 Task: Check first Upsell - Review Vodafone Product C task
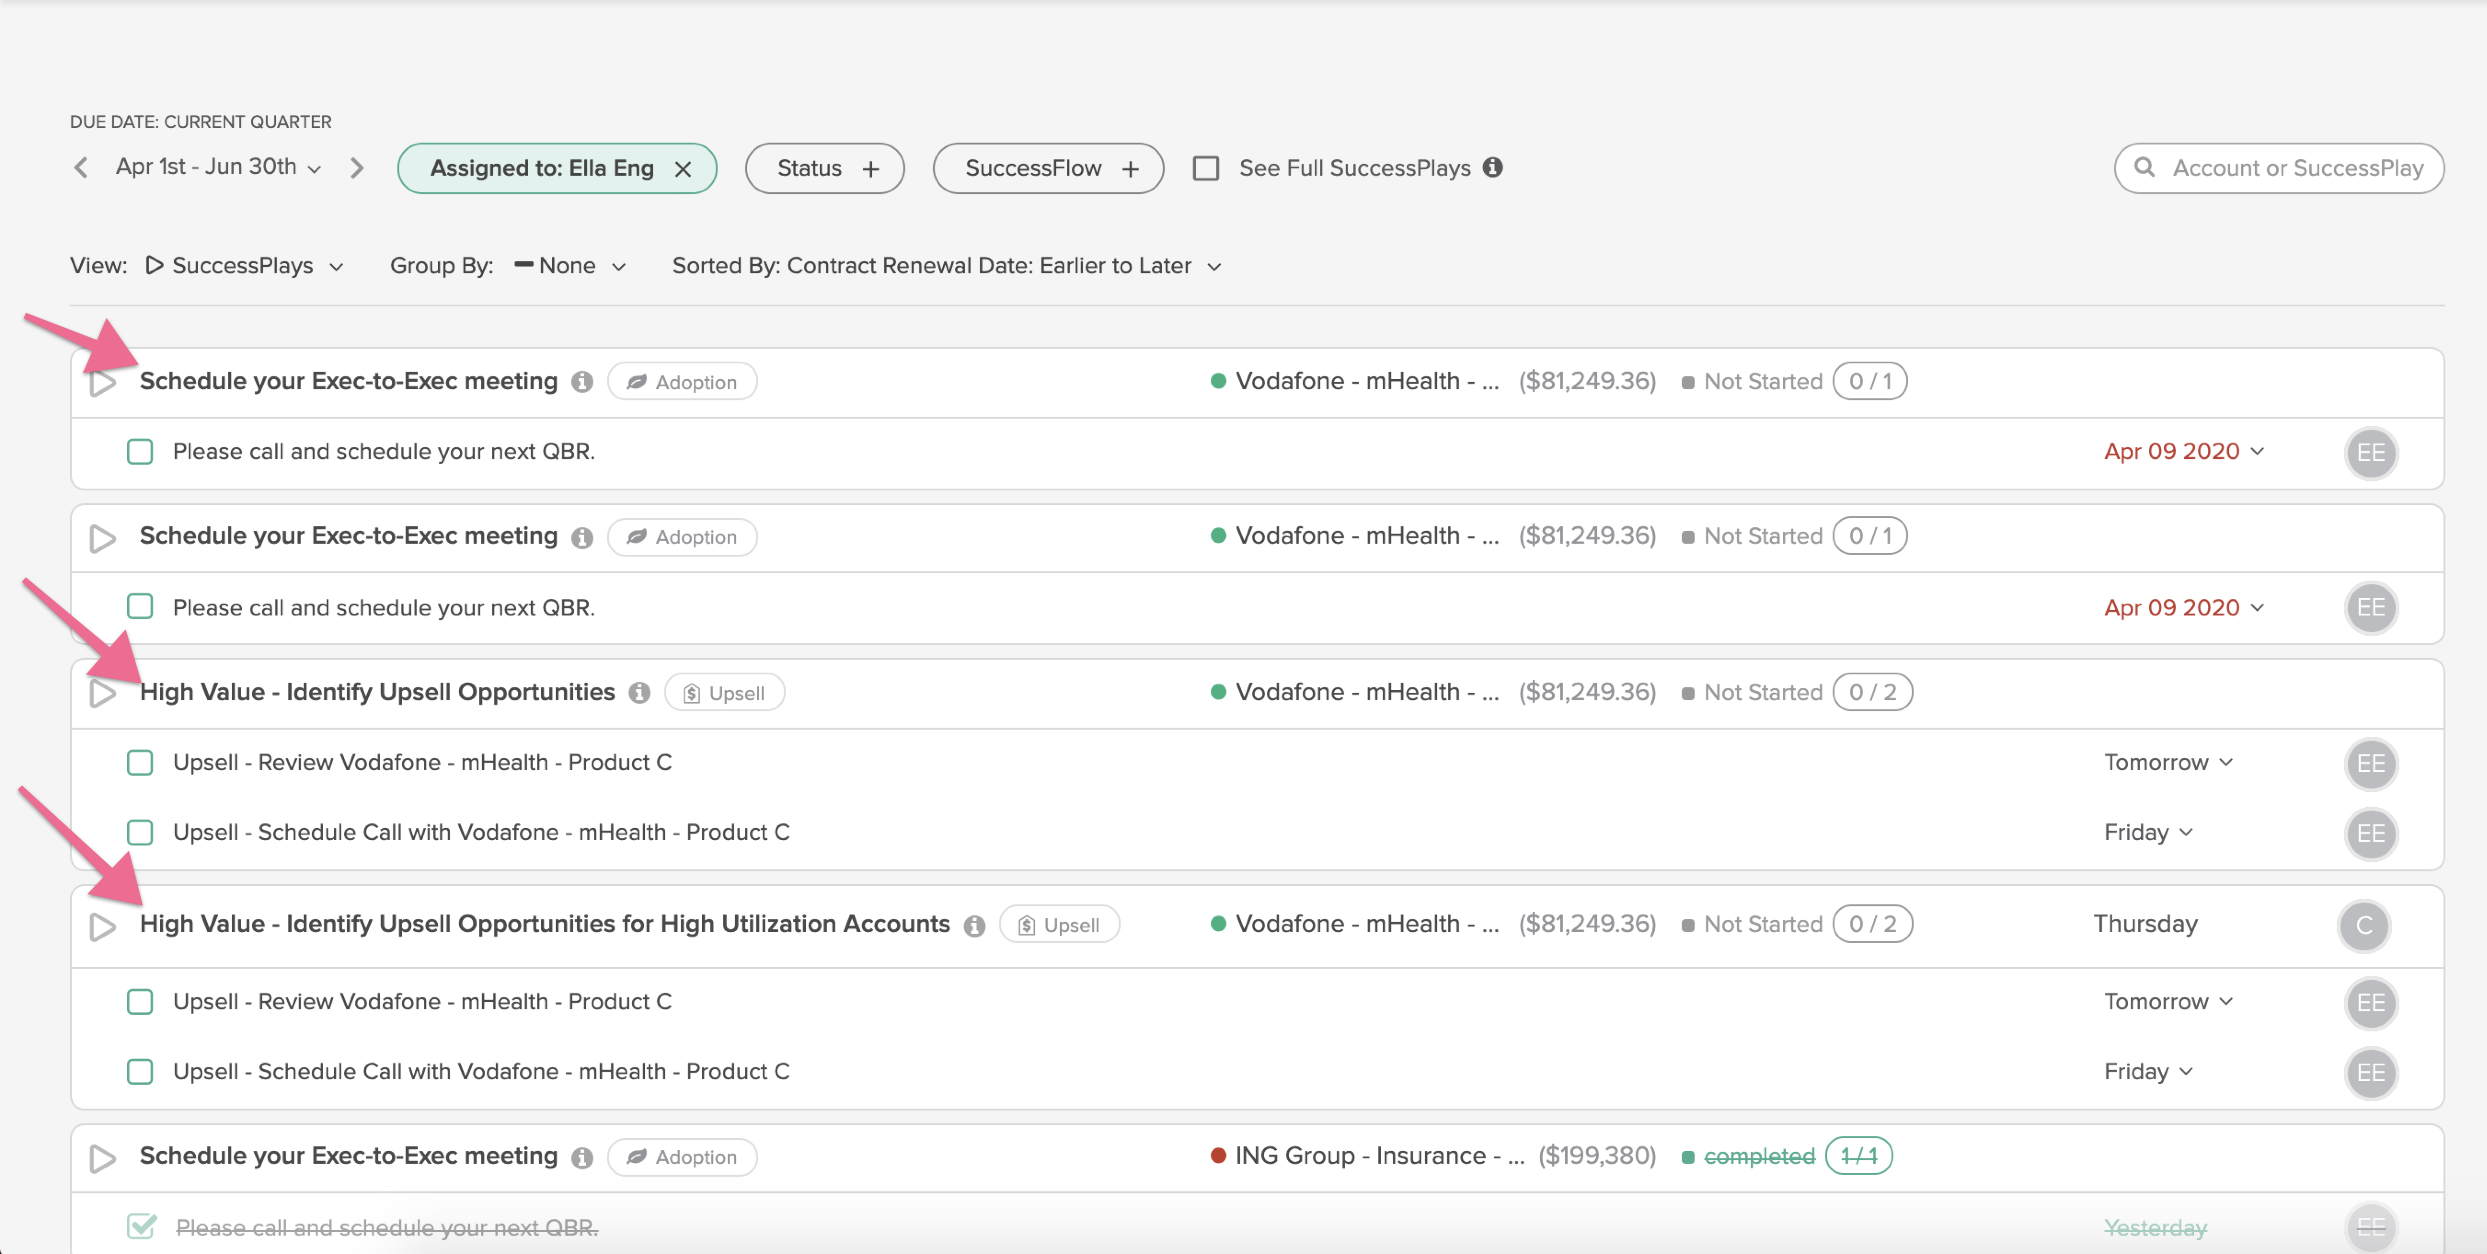tap(140, 763)
